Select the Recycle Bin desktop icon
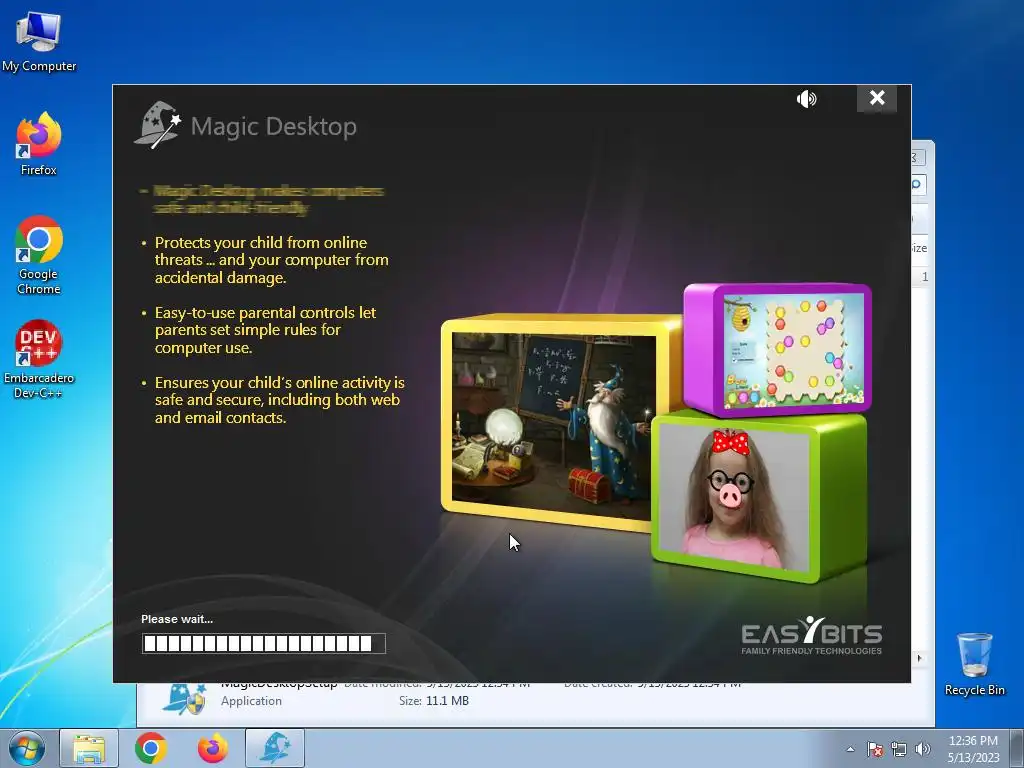This screenshot has width=1024, height=768. pos(974,664)
